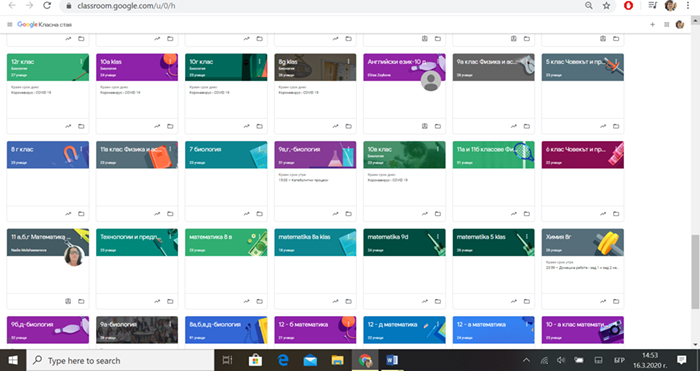Open Drive folder on 11в клас Физика card
This screenshot has height=371, width=700.
pyautogui.click(x=170, y=214)
